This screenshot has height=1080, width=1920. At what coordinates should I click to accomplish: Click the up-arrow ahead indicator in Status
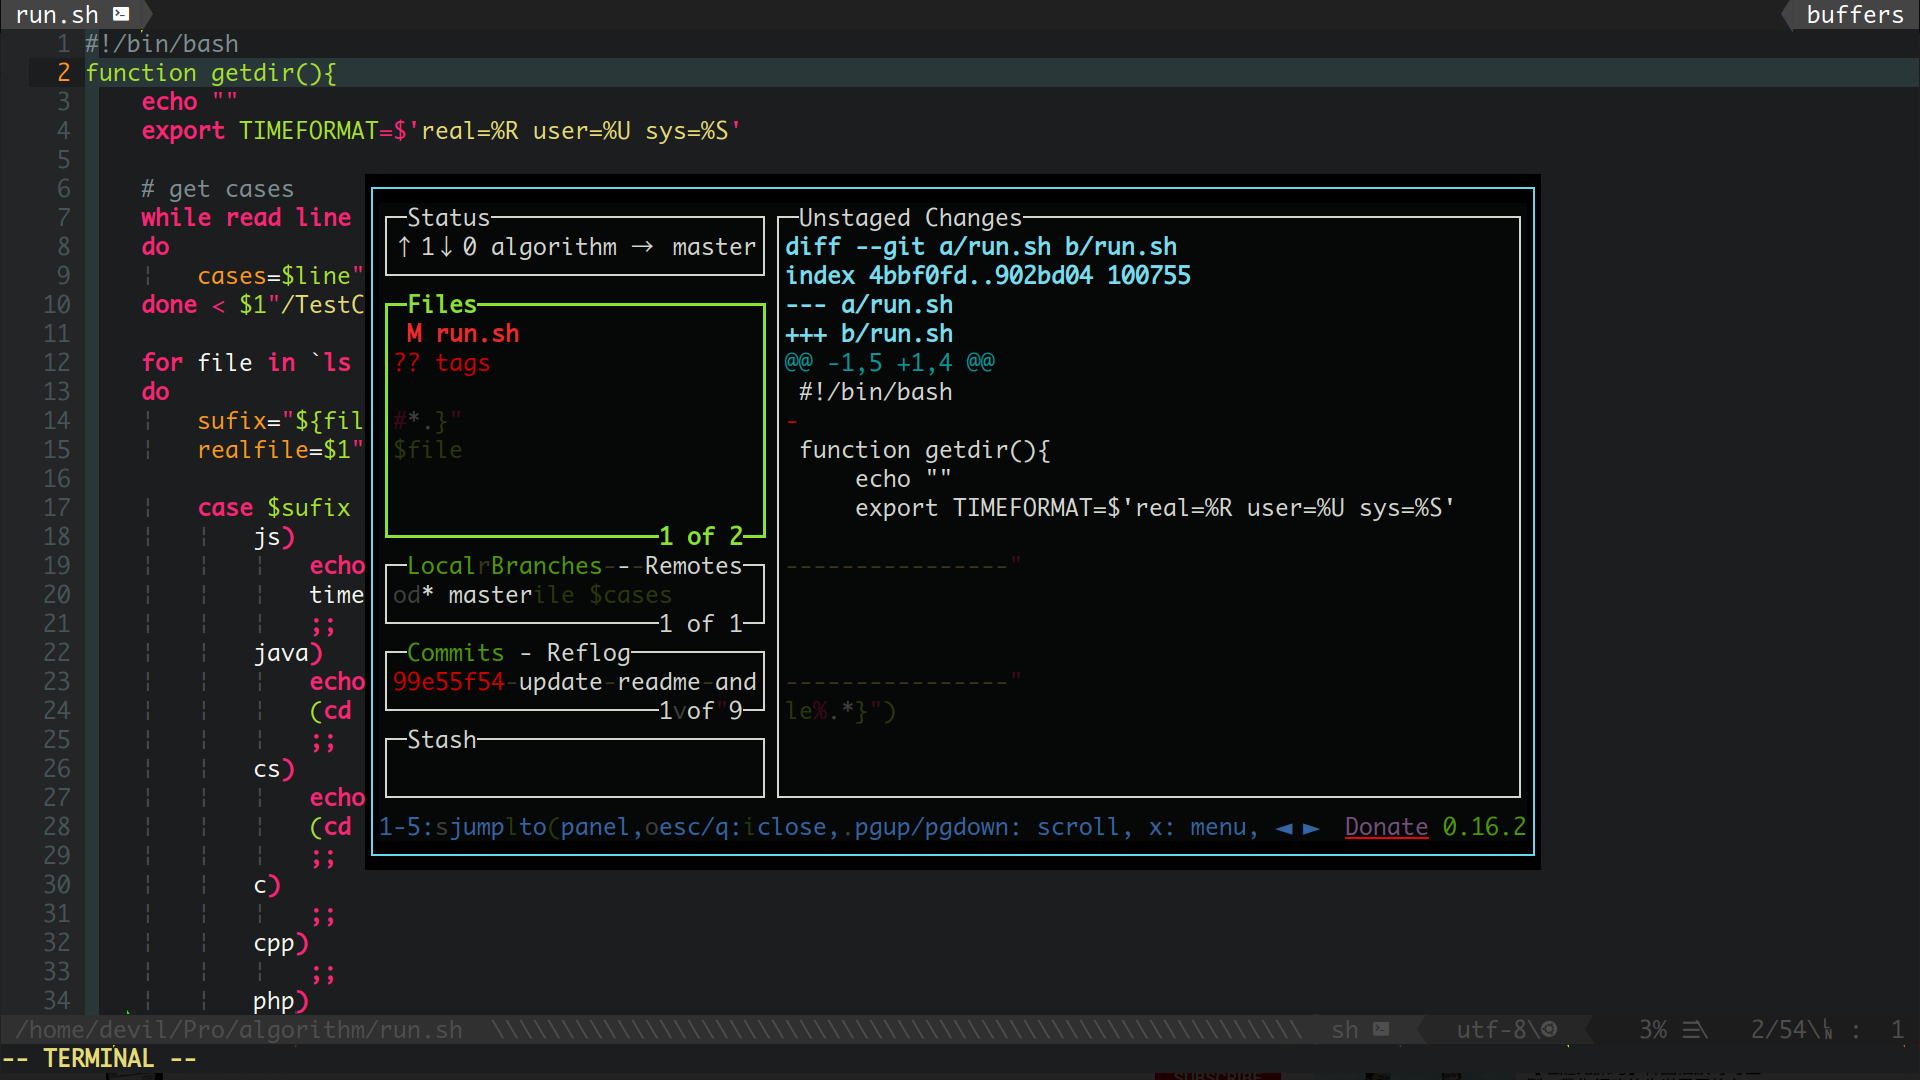(x=404, y=247)
